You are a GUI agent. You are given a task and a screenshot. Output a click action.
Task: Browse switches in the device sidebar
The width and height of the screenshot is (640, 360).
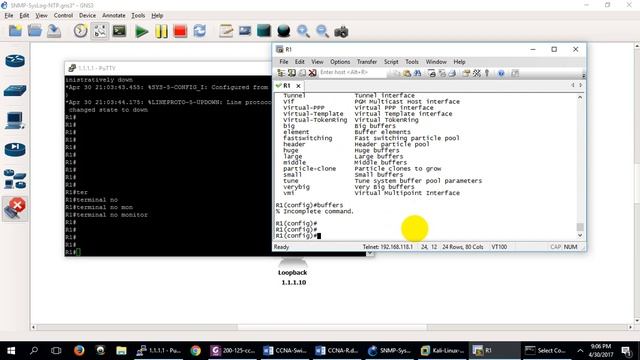pos(15,90)
